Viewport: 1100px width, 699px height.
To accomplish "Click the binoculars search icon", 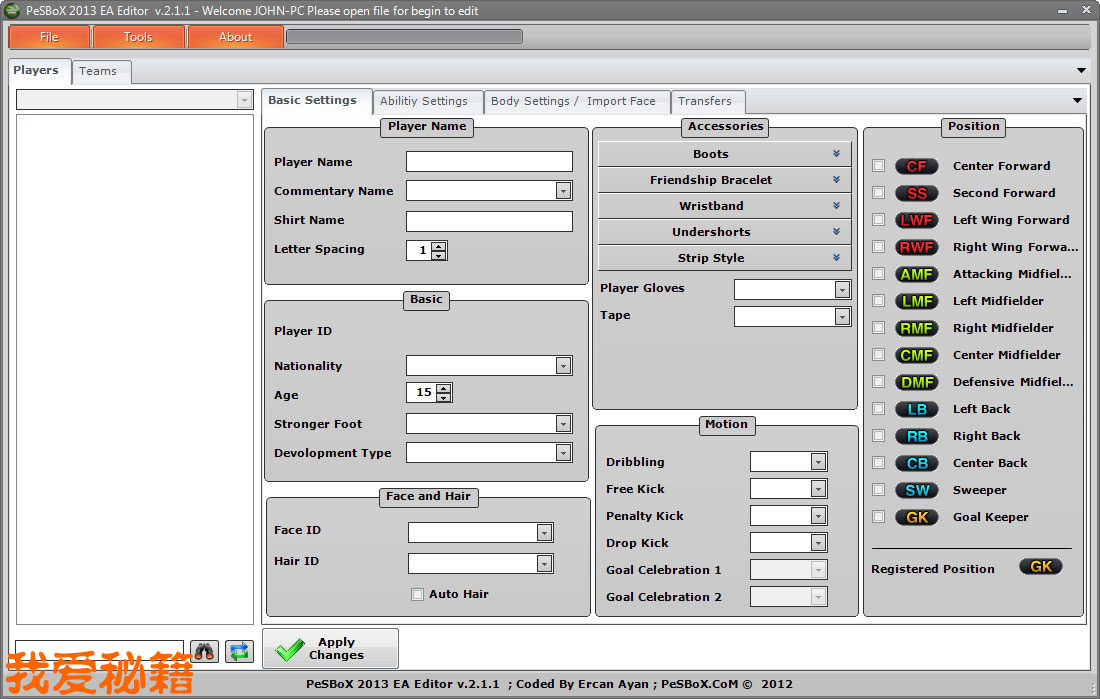I will [x=205, y=652].
